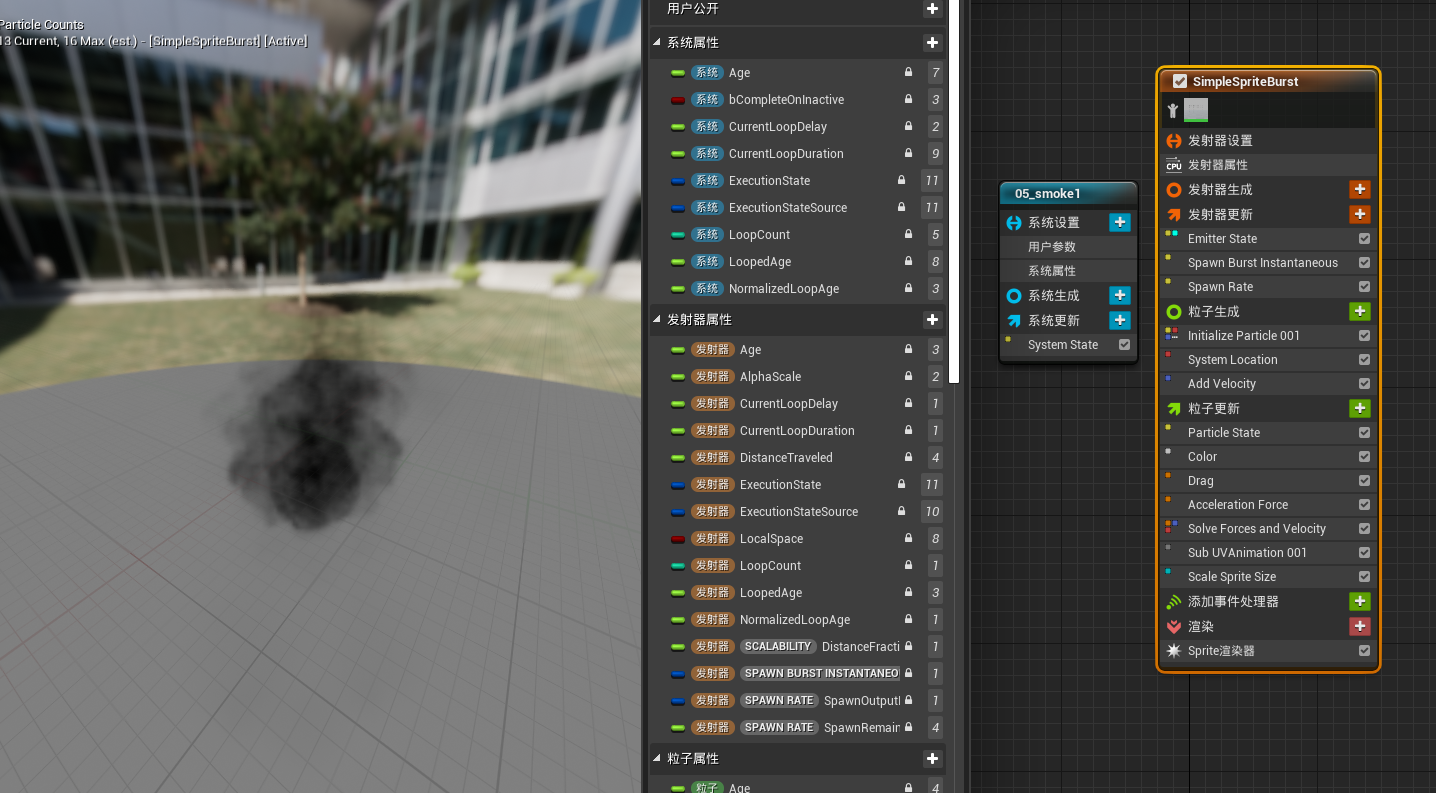Open the 发射器生成 orange stage icon
This screenshot has width=1436, height=793.
click(1175, 189)
